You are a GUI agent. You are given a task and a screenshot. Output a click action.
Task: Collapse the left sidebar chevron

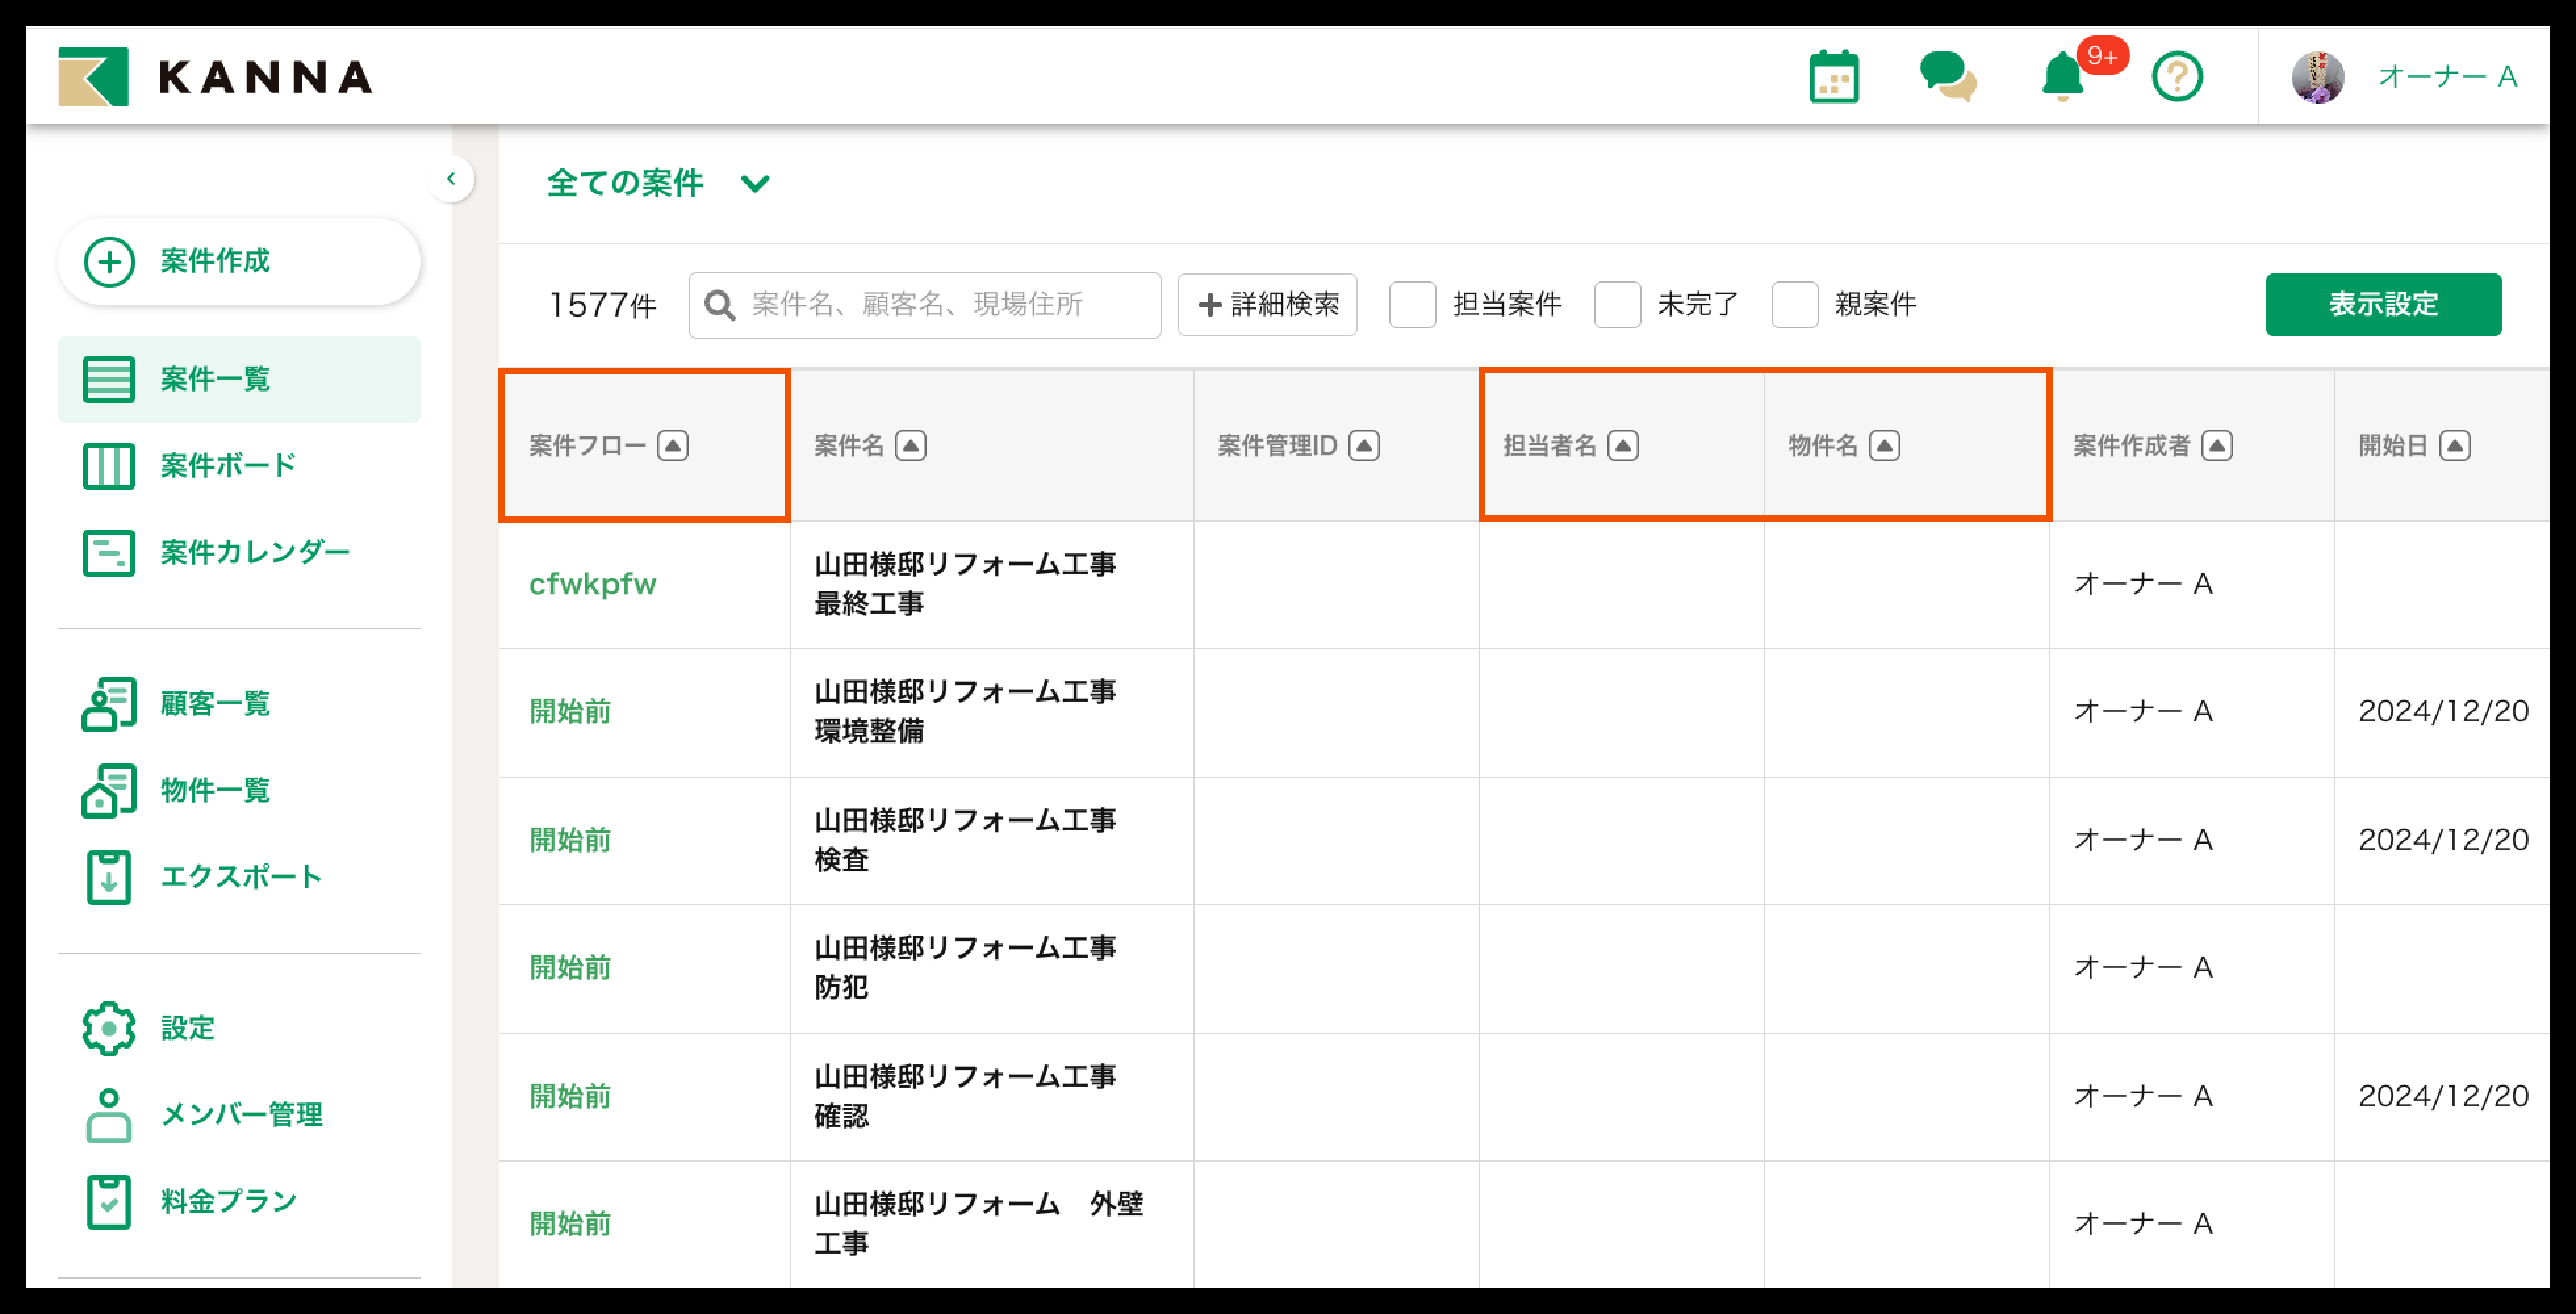pos(451,179)
